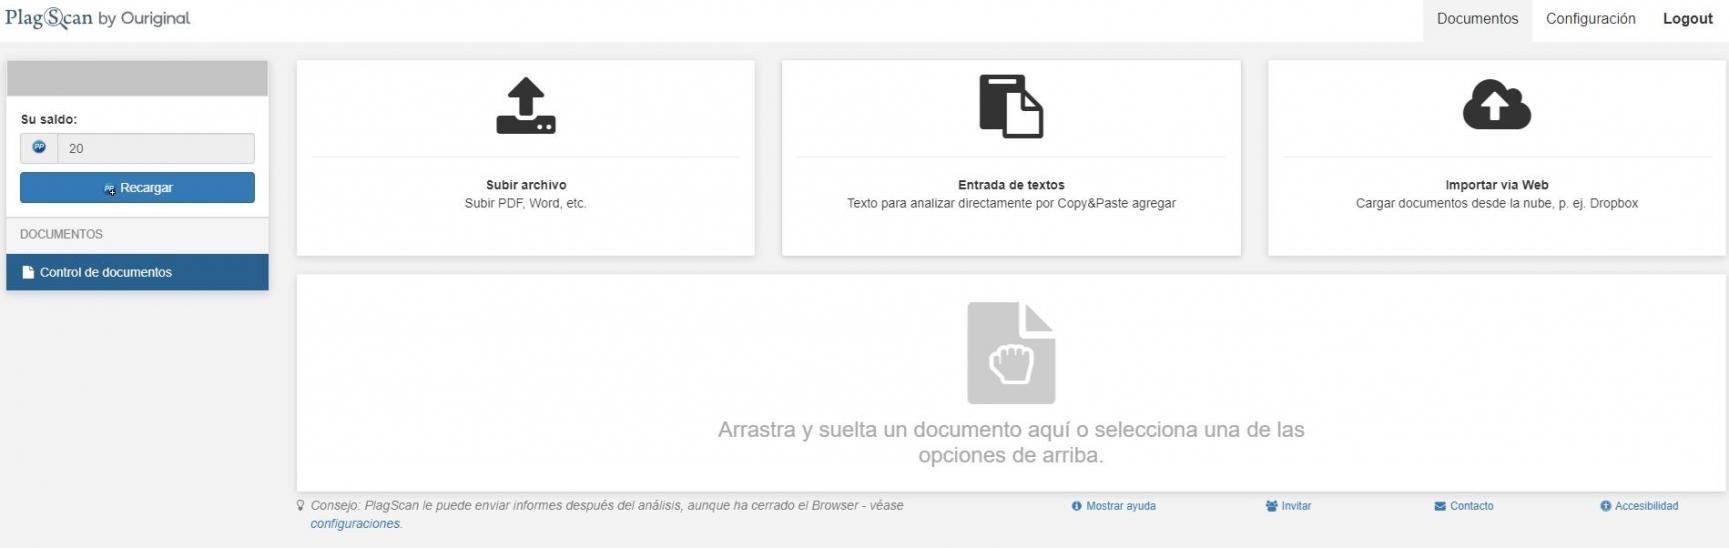Open the Documentos tab
Screen dimensions: 1729x548
pos(1477,19)
